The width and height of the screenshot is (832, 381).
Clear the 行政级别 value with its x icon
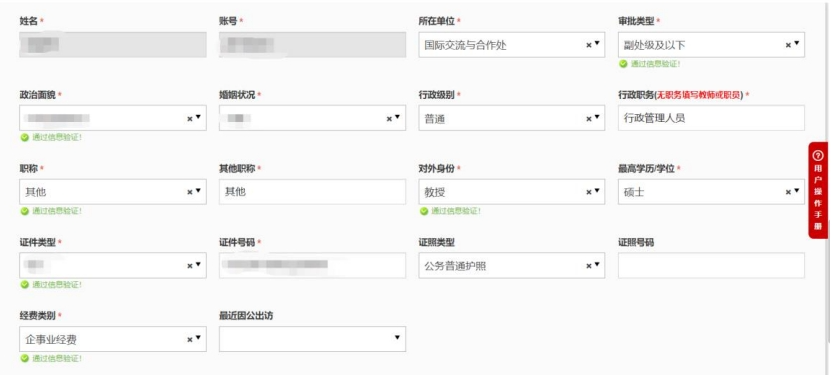tap(588, 119)
